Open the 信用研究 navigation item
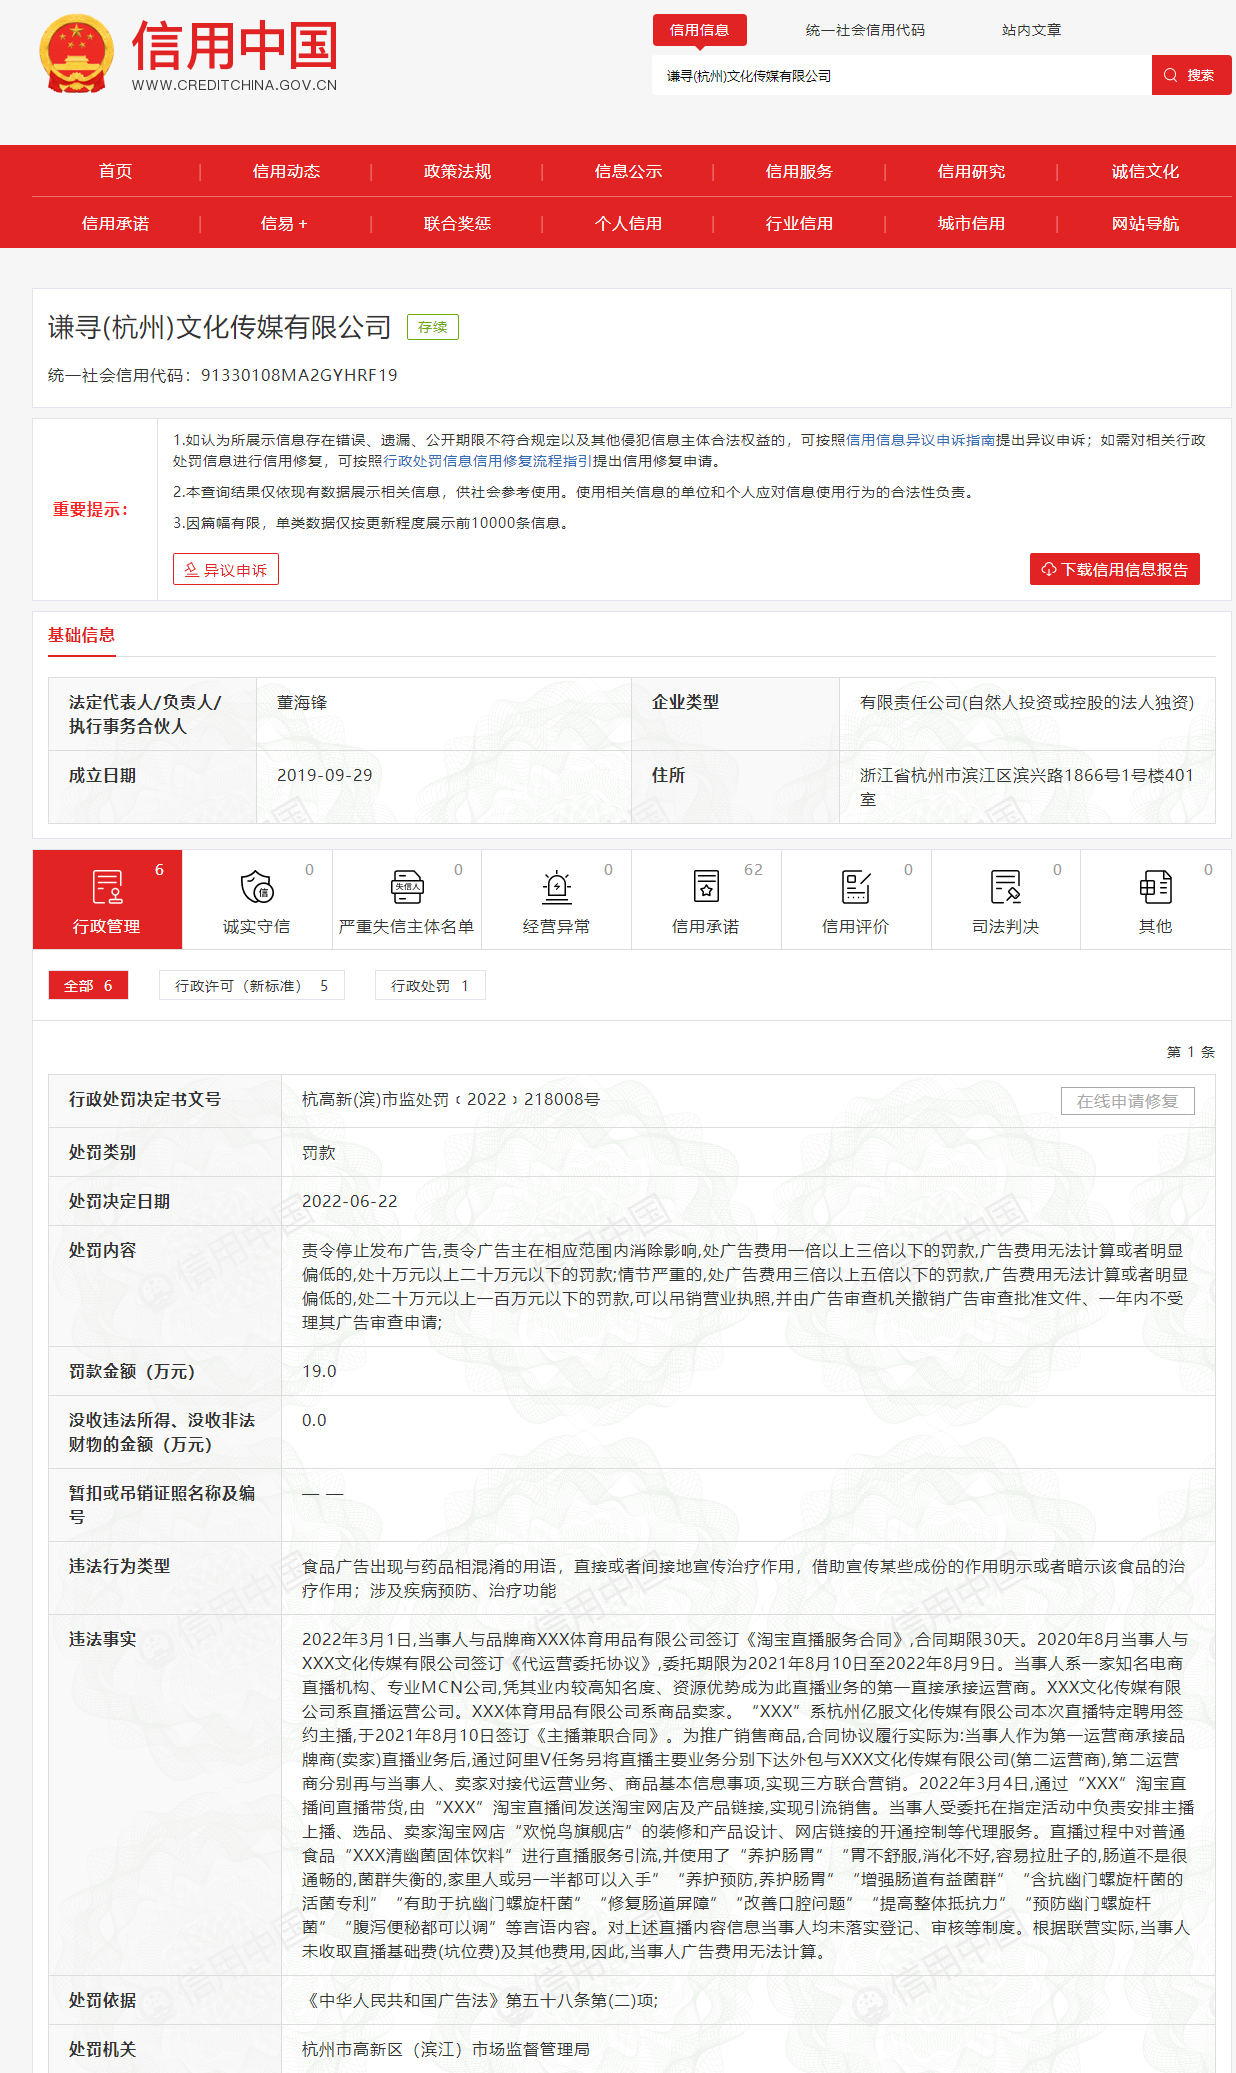Image resolution: width=1236 pixels, height=2073 pixels. [x=972, y=171]
